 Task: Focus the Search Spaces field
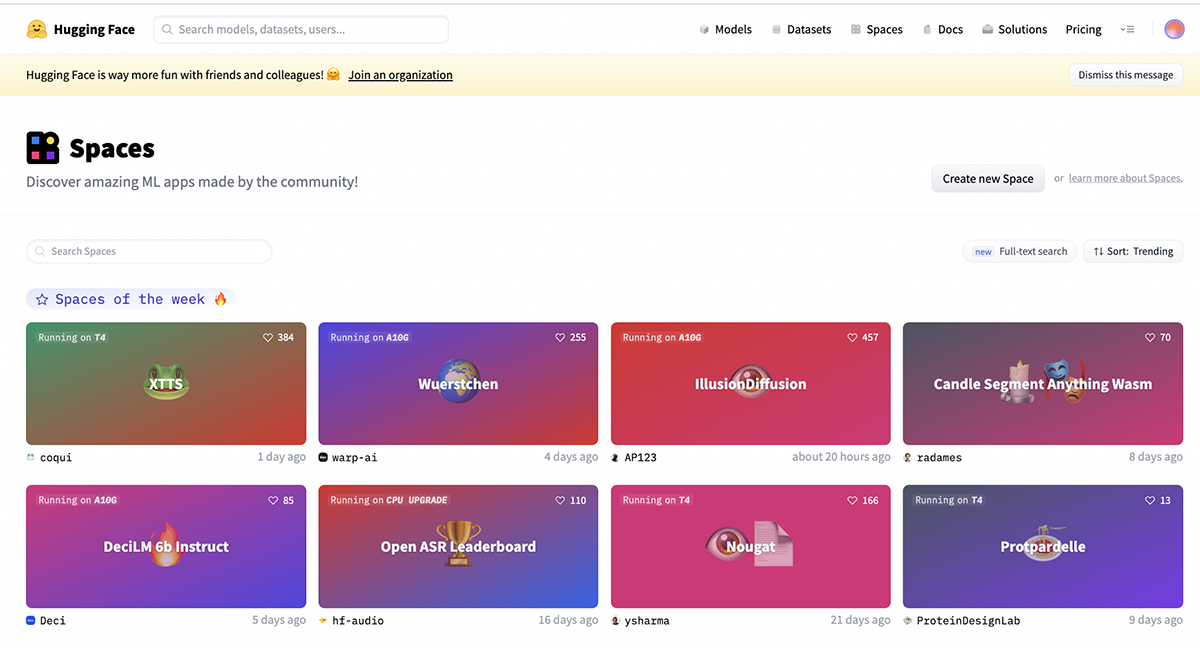tap(149, 251)
